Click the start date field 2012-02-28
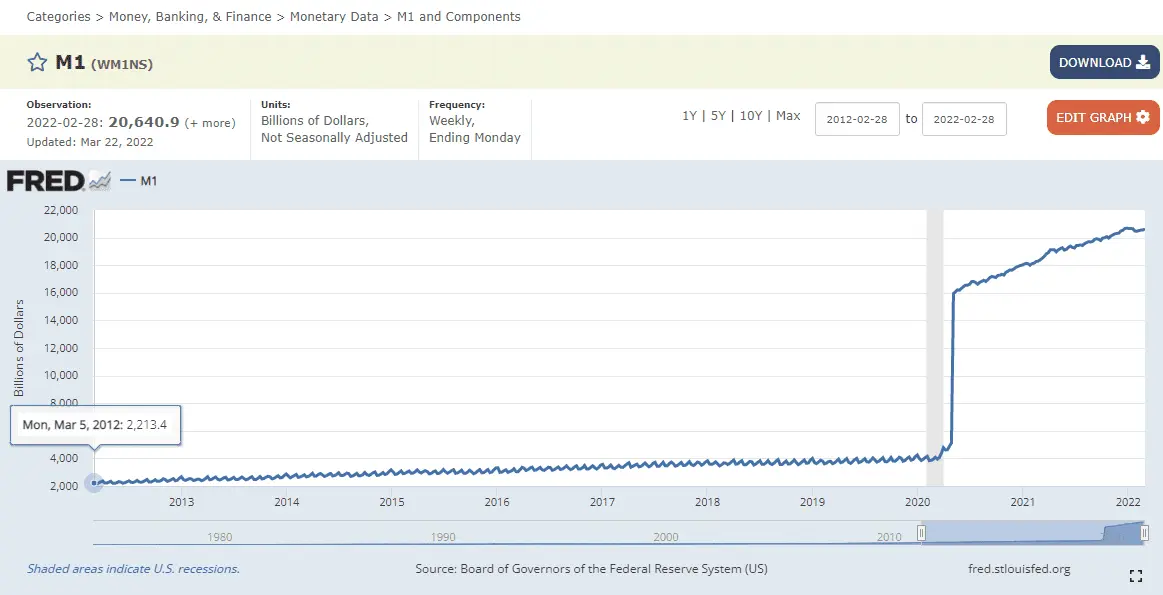 pyautogui.click(x=857, y=119)
